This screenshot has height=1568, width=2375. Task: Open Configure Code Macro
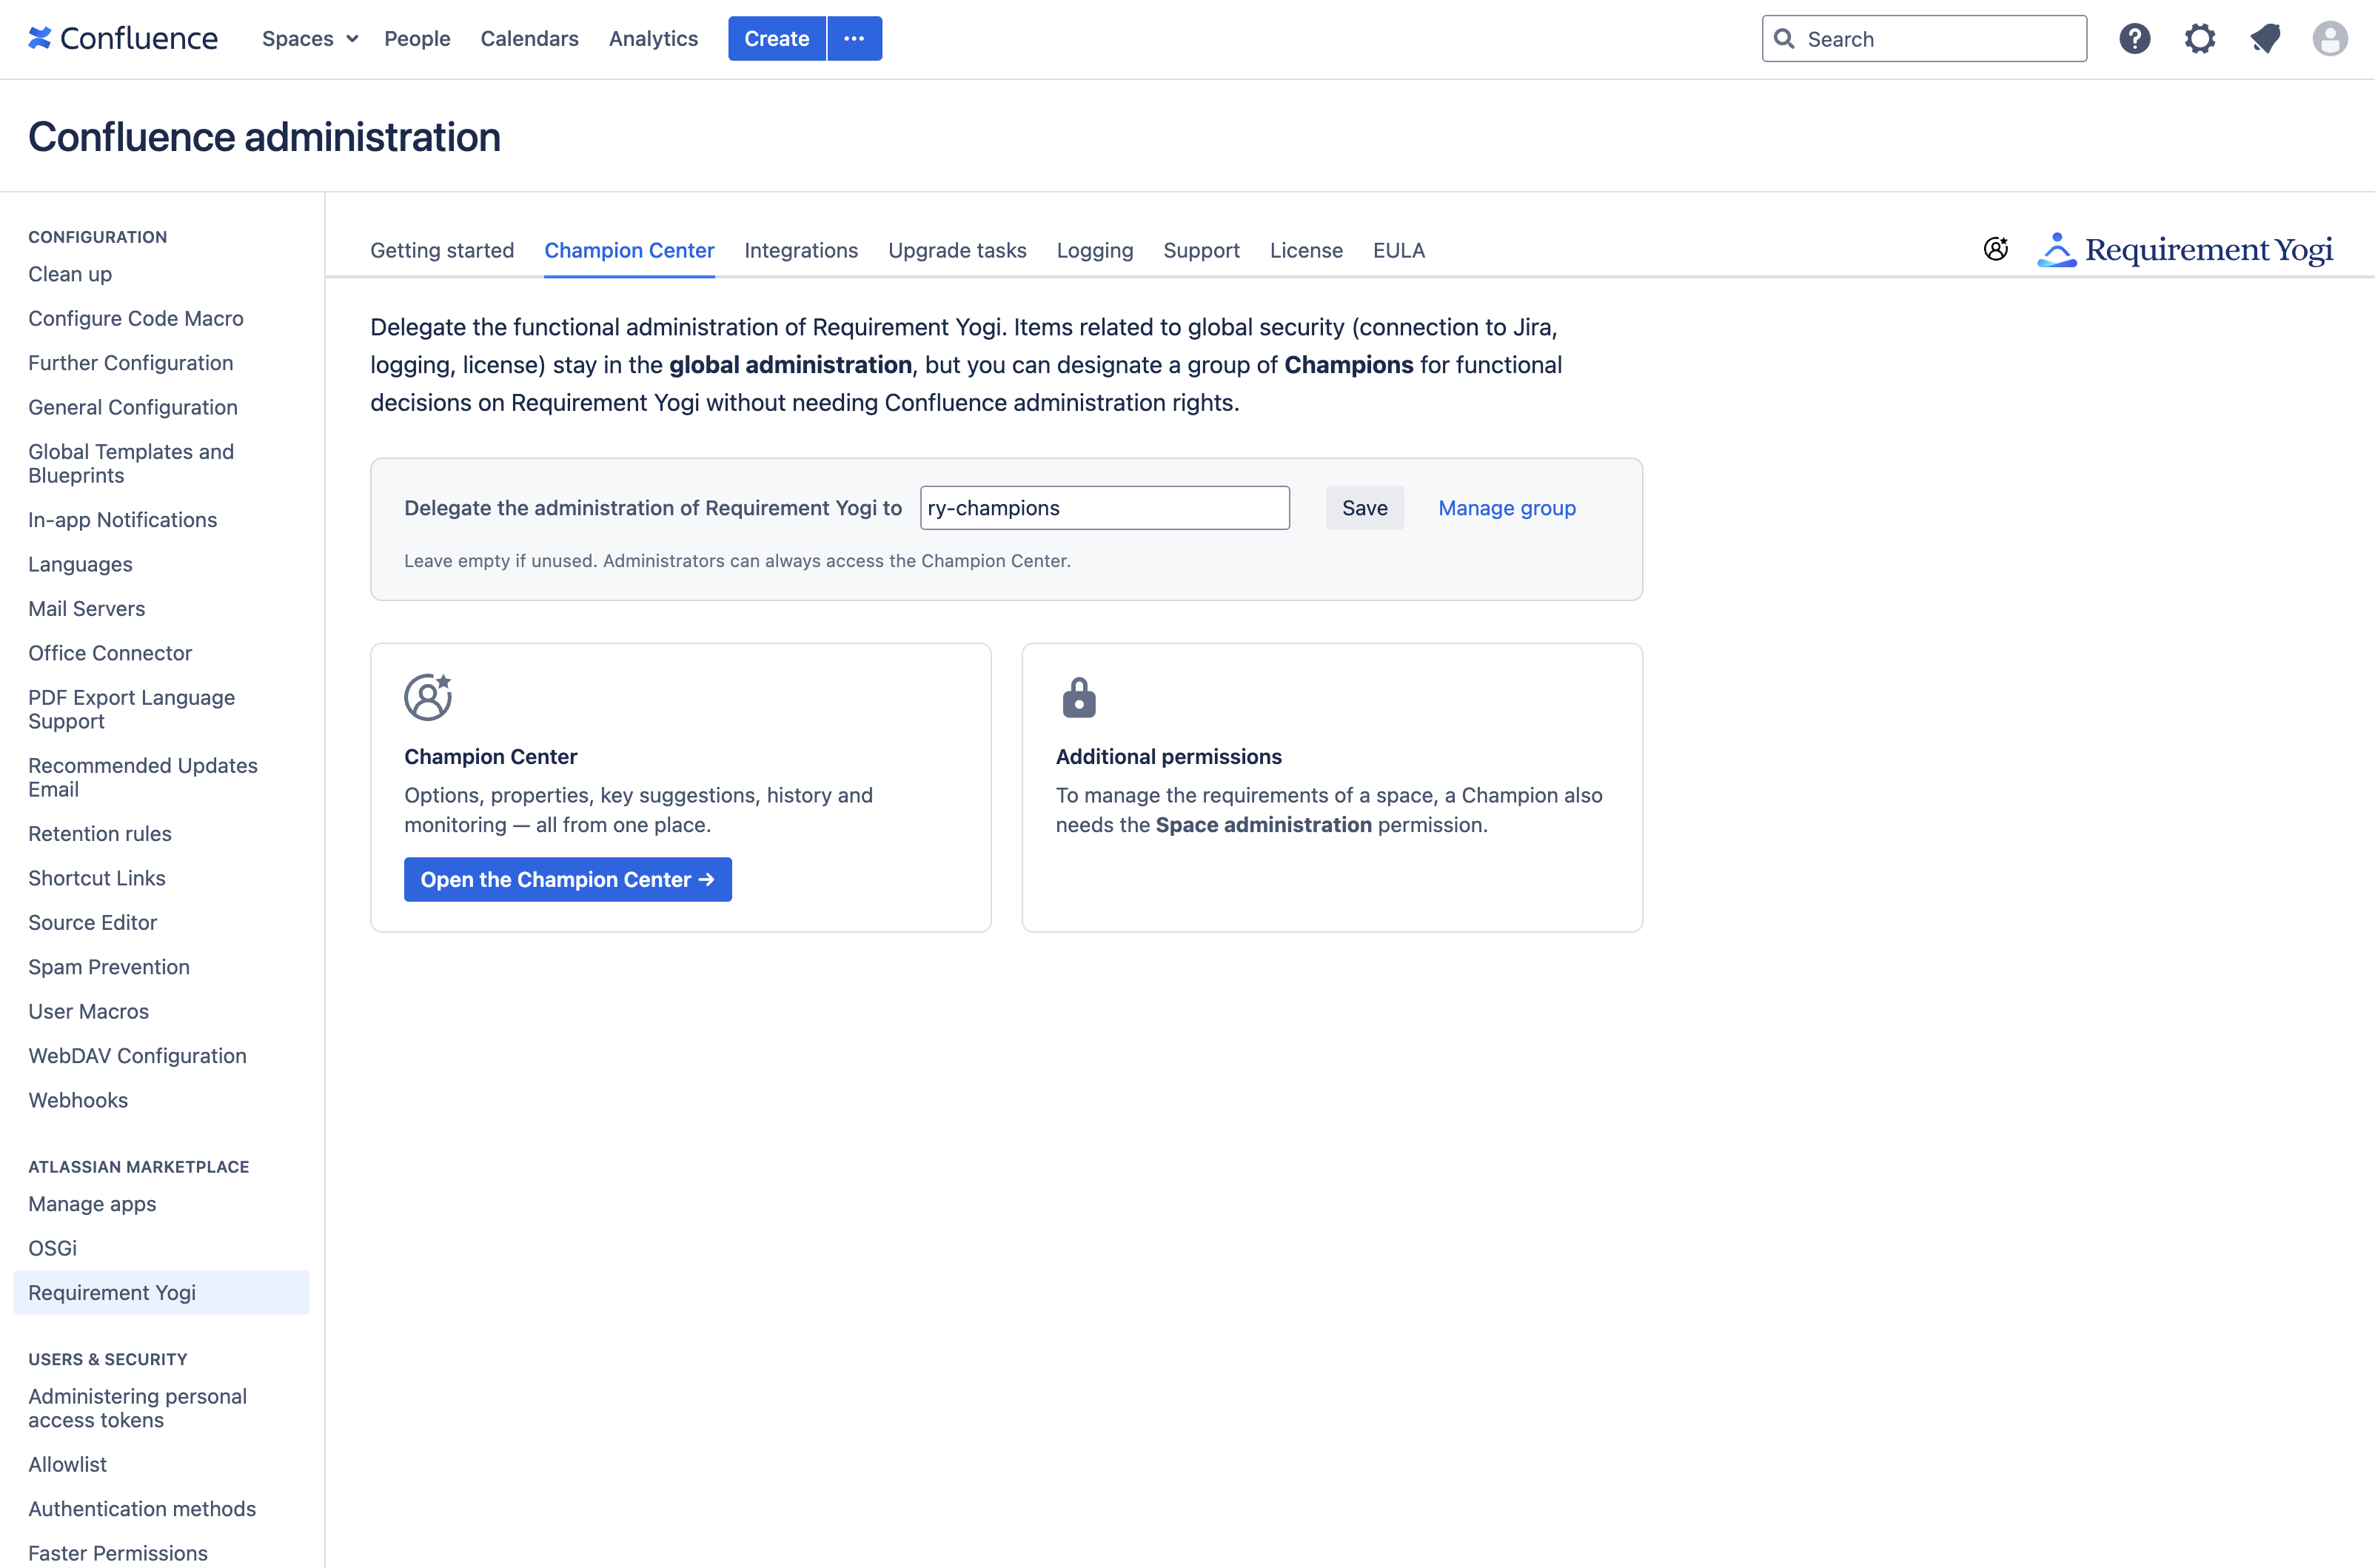(x=136, y=318)
